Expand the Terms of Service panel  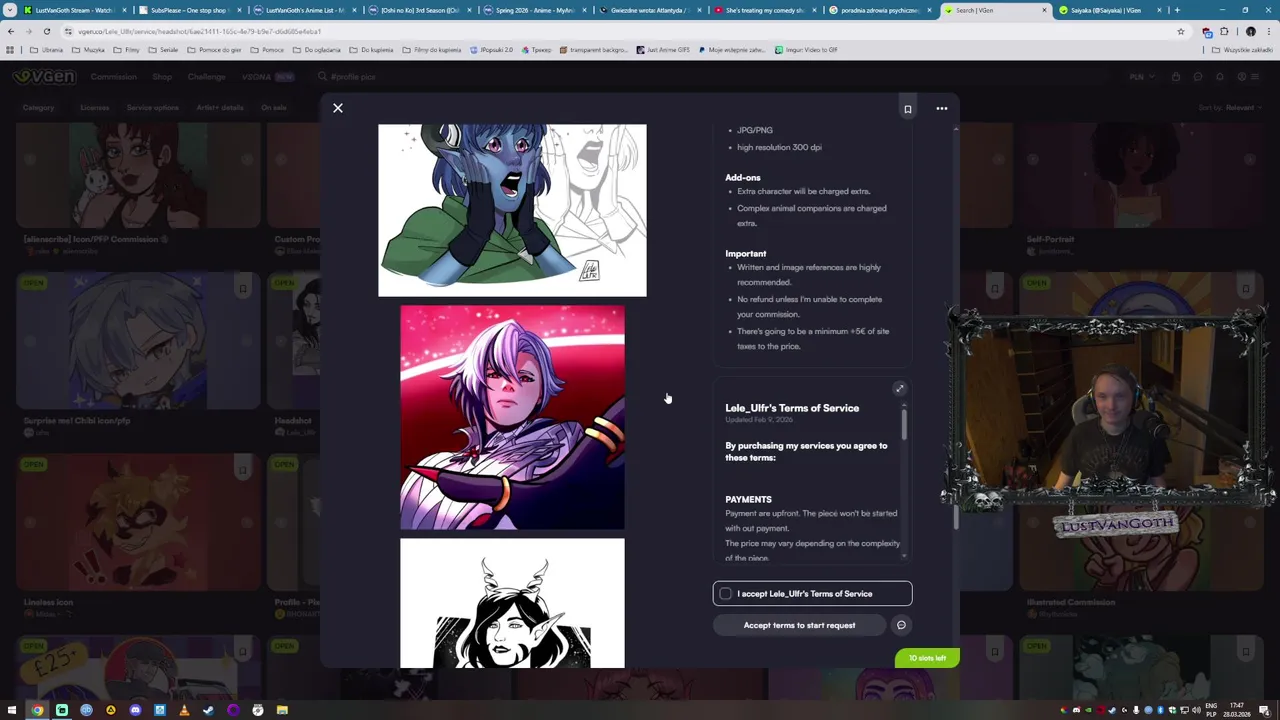tap(899, 389)
